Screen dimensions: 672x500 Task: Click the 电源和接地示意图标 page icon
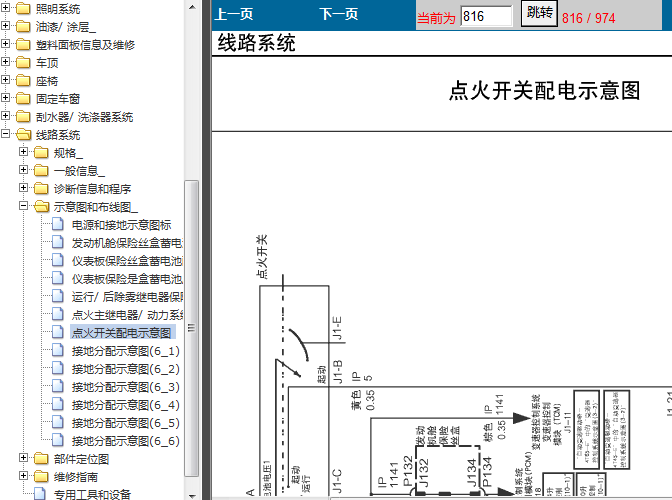(x=58, y=224)
